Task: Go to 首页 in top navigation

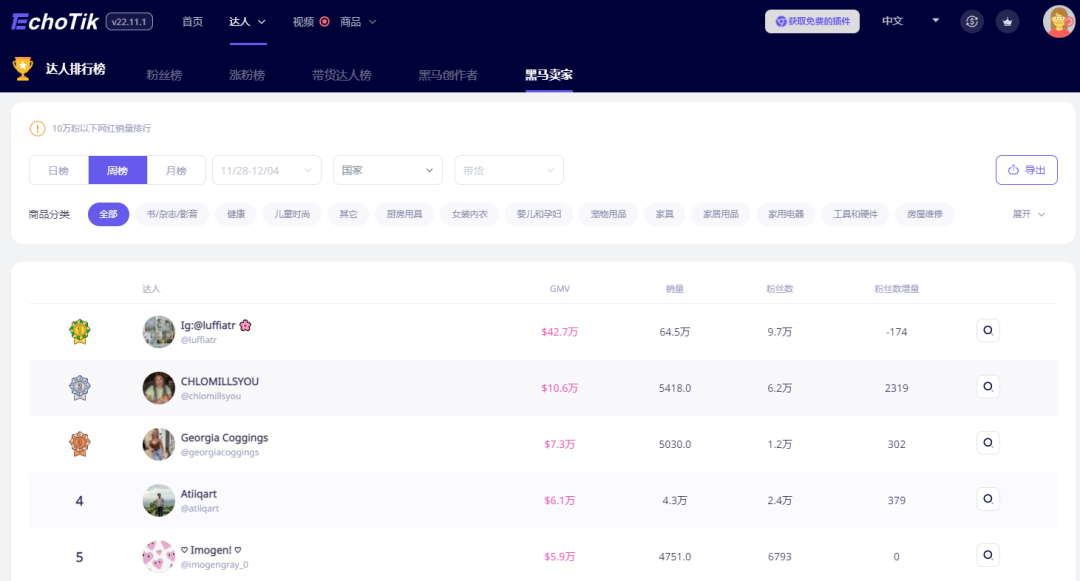Action: [x=192, y=22]
